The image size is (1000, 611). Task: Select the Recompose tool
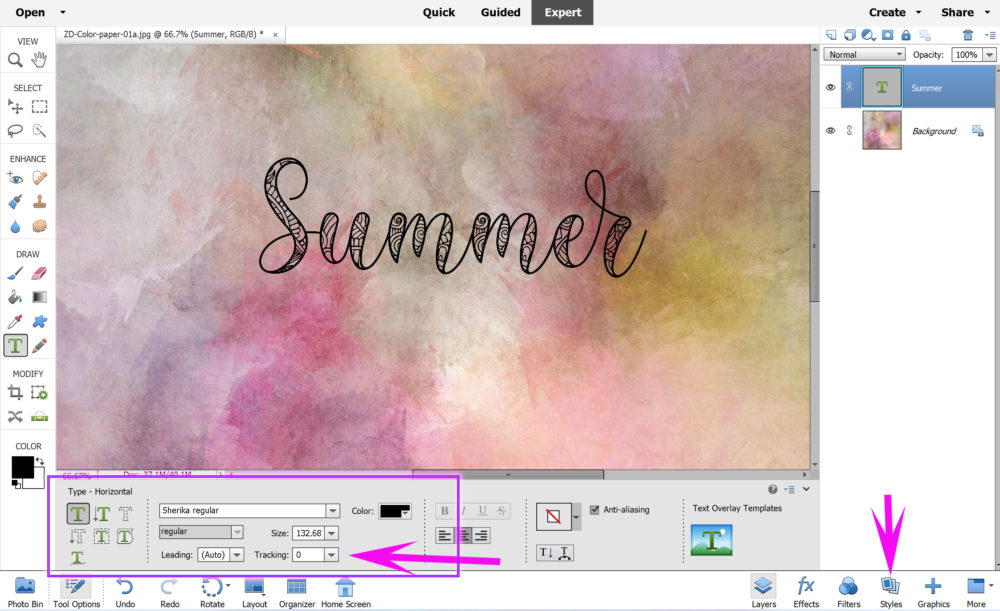coord(40,393)
